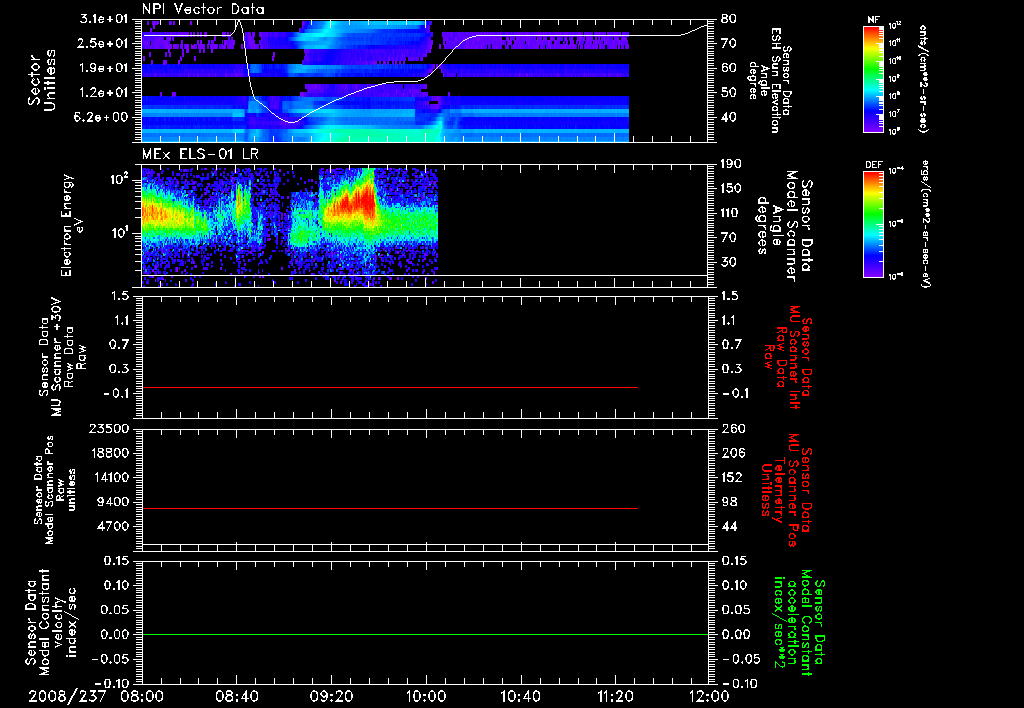Click the "DEF" color bar label
The height and width of the screenshot is (708, 1024).
(x=874, y=165)
